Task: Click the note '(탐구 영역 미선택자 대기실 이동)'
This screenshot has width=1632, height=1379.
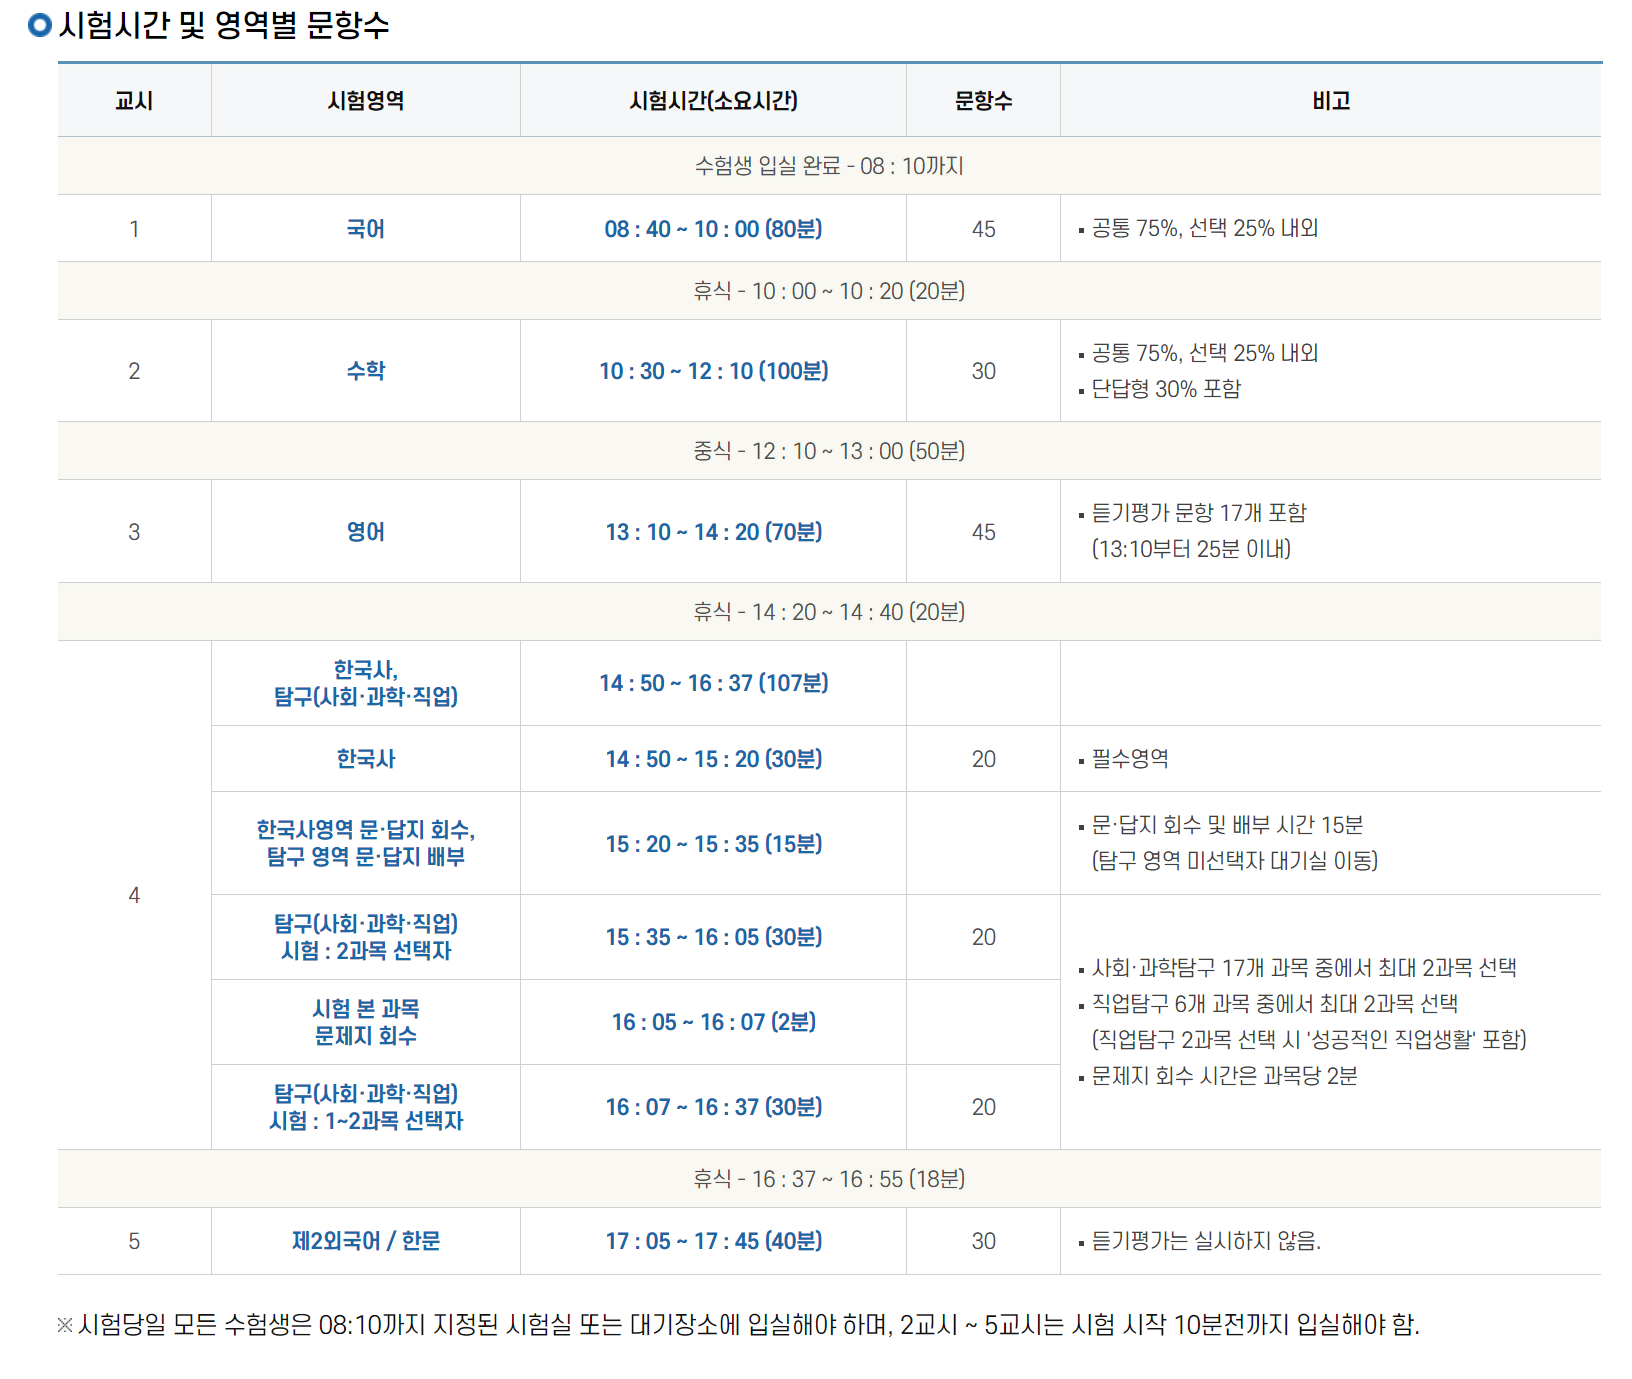Action: pos(1235,861)
